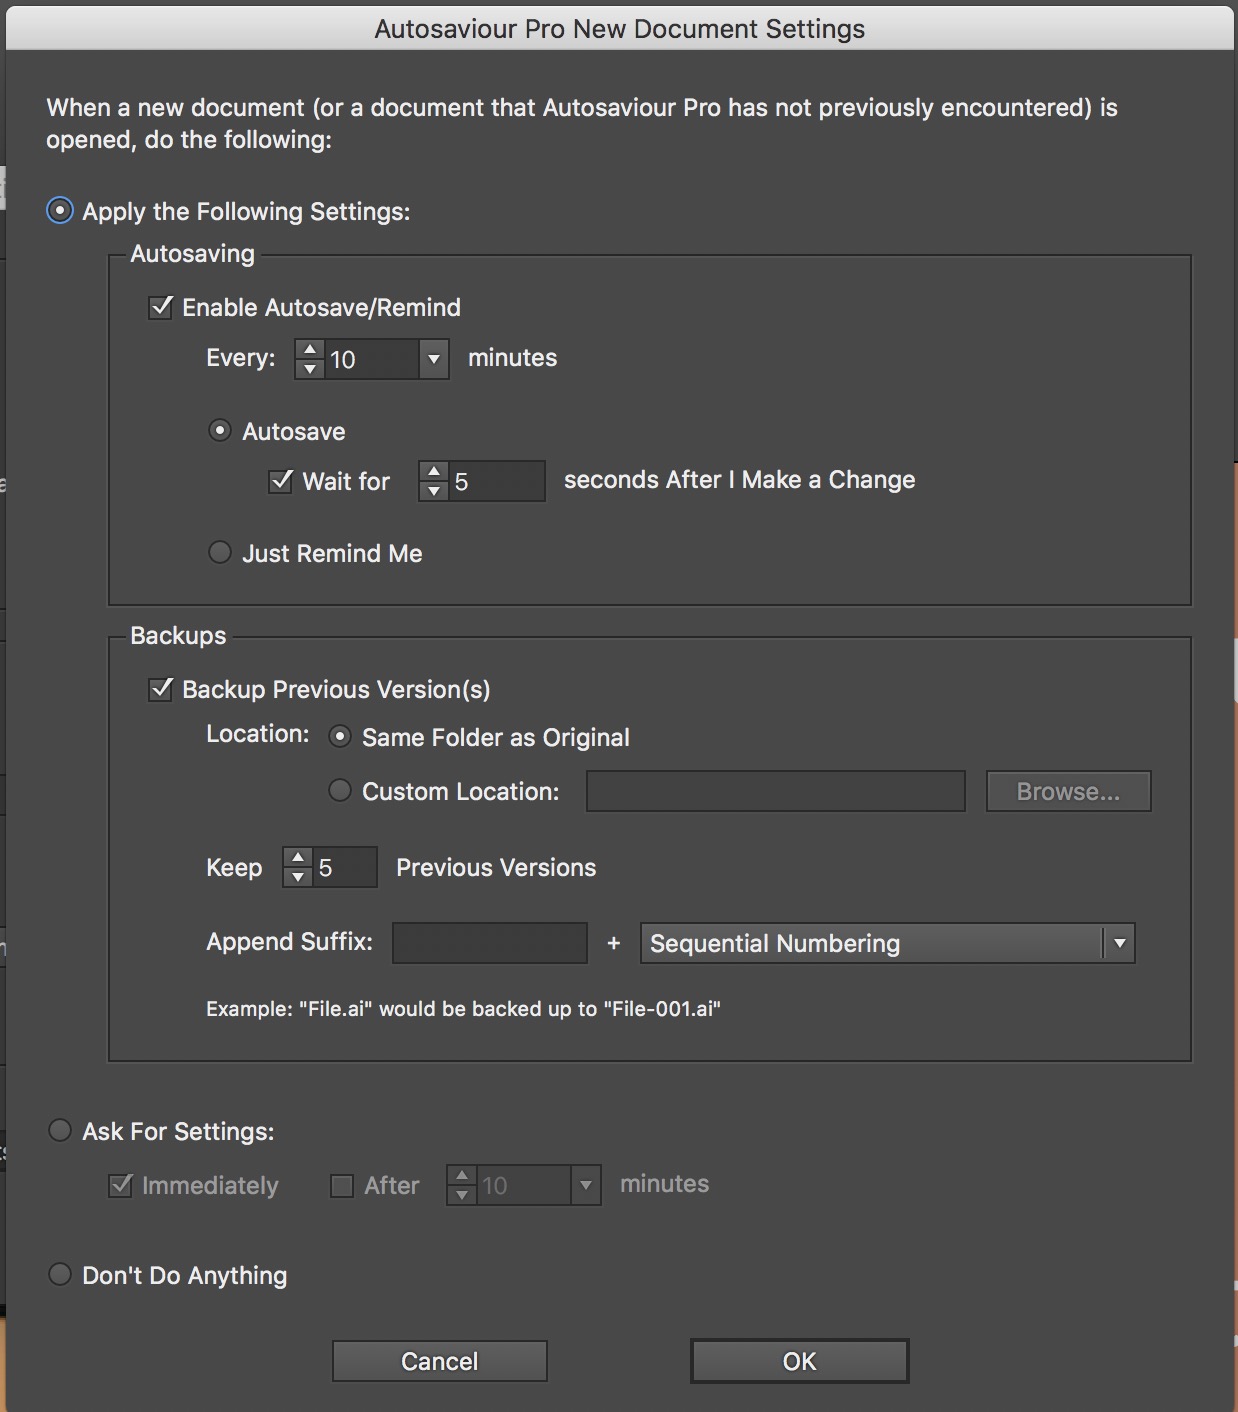Image resolution: width=1238 pixels, height=1412 pixels.
Task: Increase the Every minutes stepper value
Action: tap(310, 349)
